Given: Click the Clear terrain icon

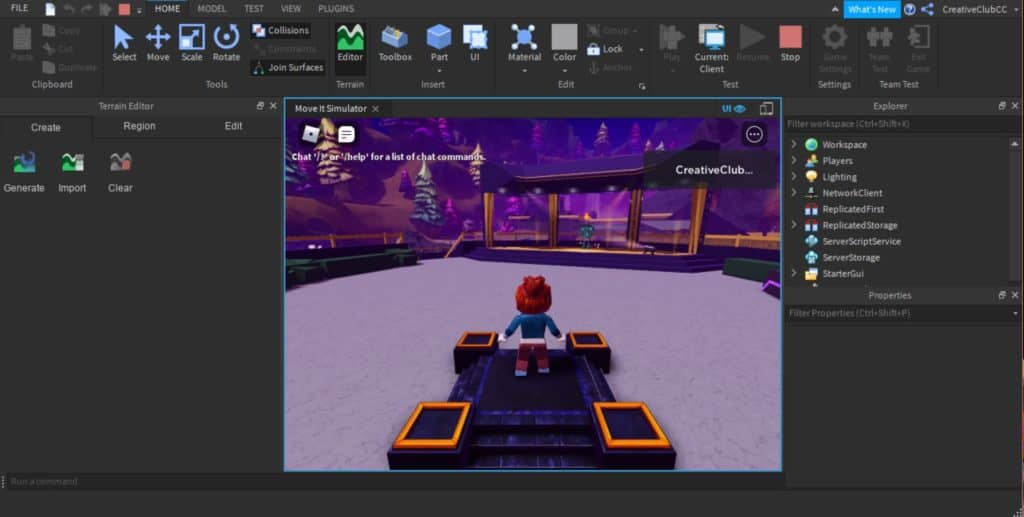Looking at the screenshot, I should tap(121, 163).
